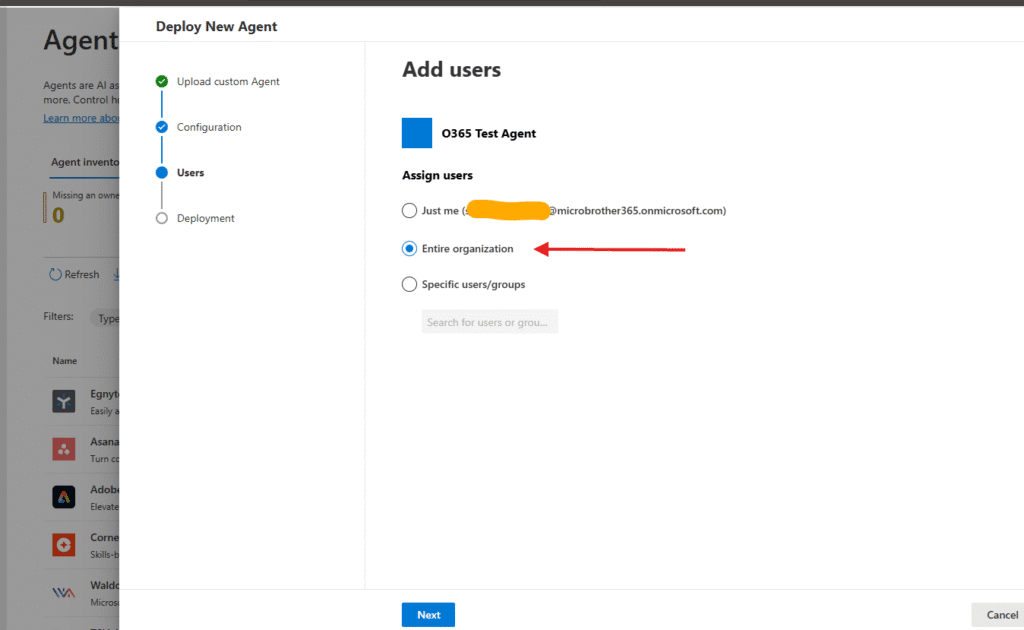
Task: Select the "Just me" radio option
Action: click(409, 211)
